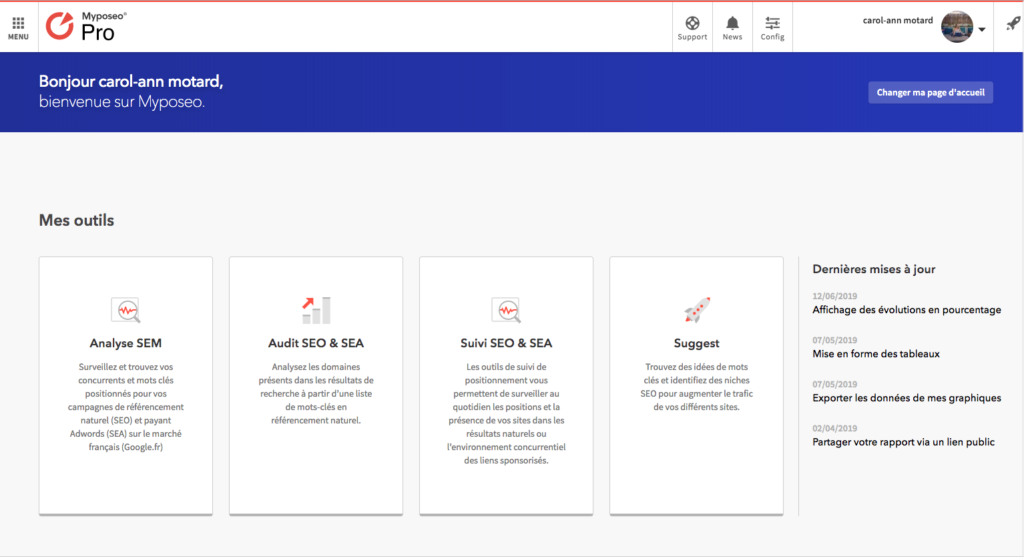Image resolution: width=1024 pixels, height=557 pixels.
Task: Click the Myposeo Pro logo
Action: click(x=87, y=26)
